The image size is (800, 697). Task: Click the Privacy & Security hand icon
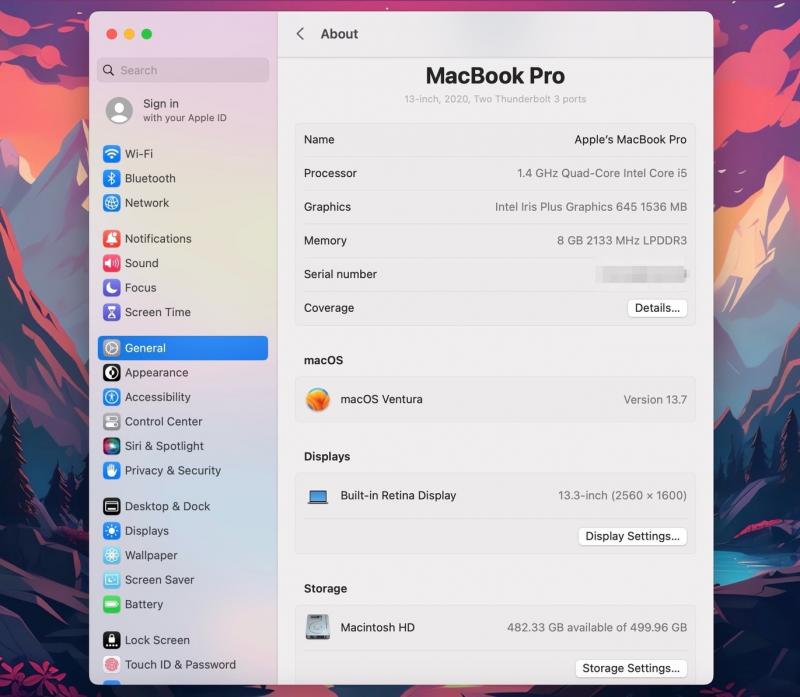coord(112,470)
